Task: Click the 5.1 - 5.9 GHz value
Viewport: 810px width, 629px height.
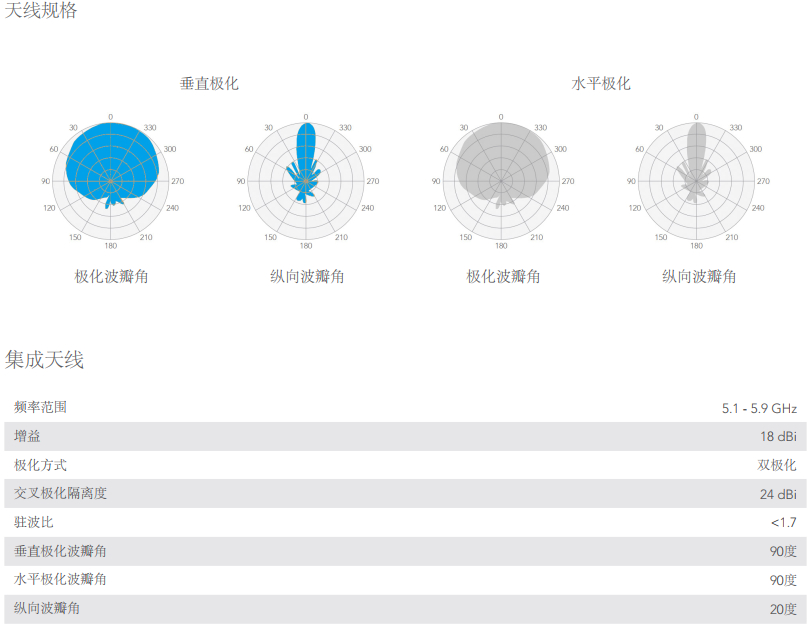Action: pyautogui.click(x=759, y=408)
